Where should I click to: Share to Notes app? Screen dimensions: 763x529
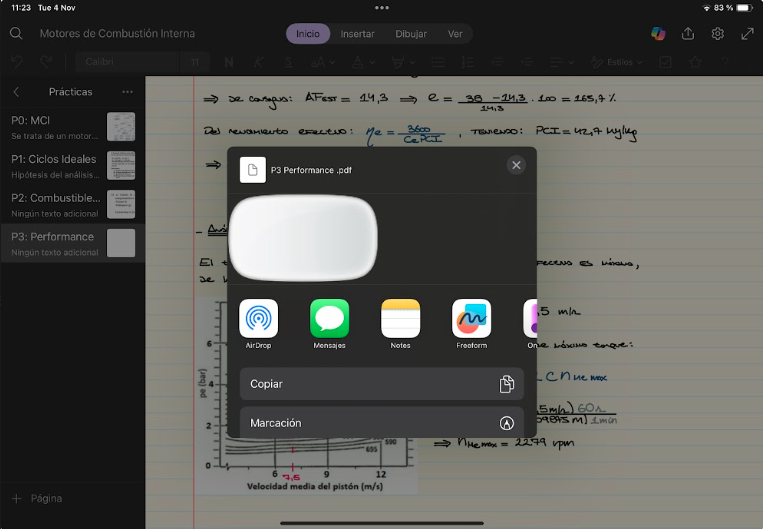click(400, 324)
